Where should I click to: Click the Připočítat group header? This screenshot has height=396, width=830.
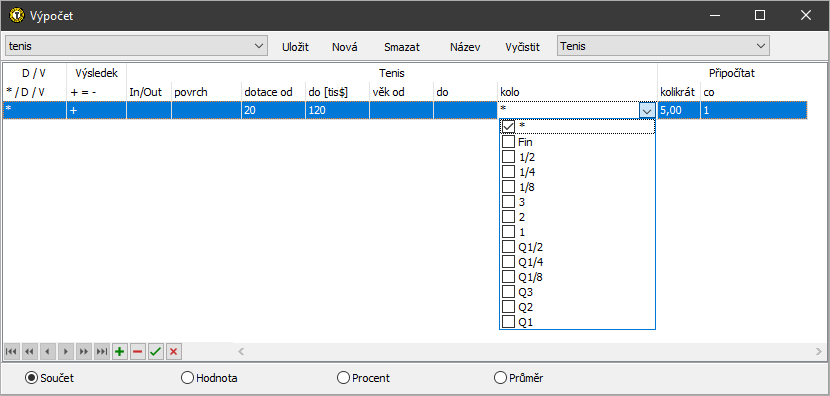[x=732, y=73]
